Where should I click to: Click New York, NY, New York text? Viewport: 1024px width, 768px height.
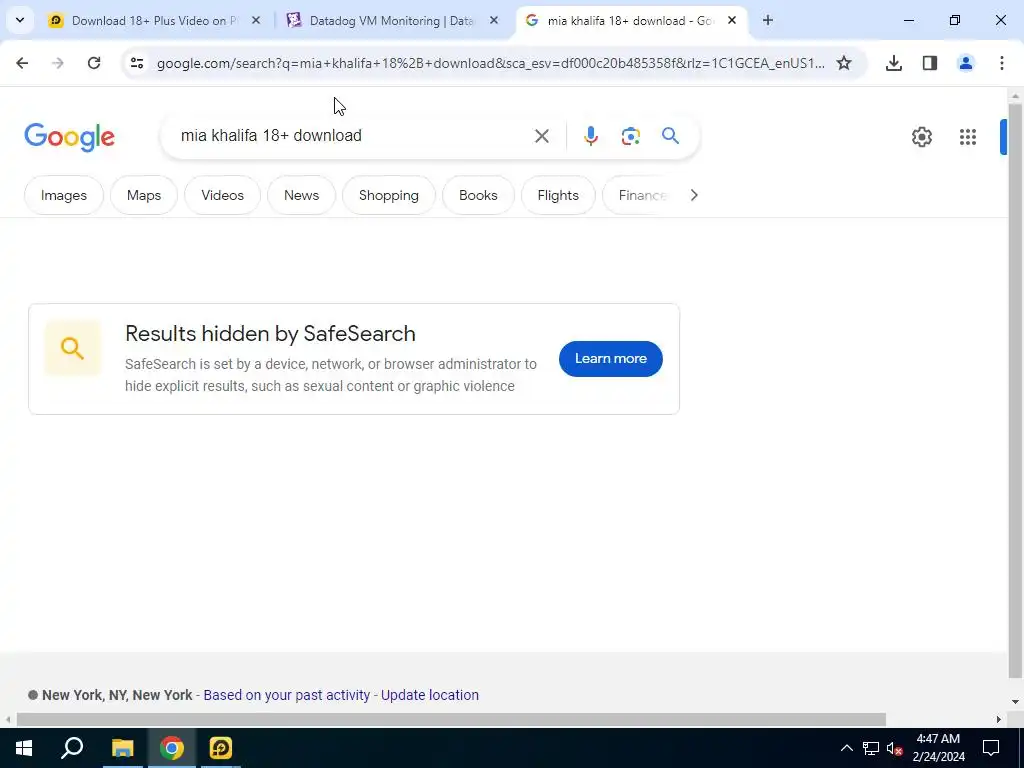[x=117, y=695]
